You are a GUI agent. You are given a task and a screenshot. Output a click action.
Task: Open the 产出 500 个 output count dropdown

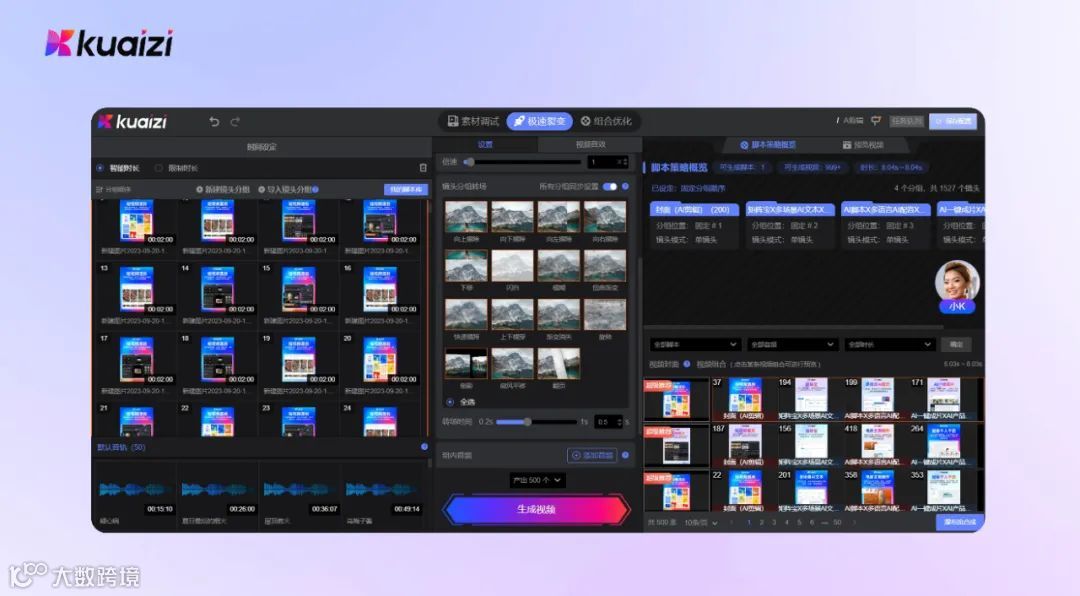click(537, 480)
